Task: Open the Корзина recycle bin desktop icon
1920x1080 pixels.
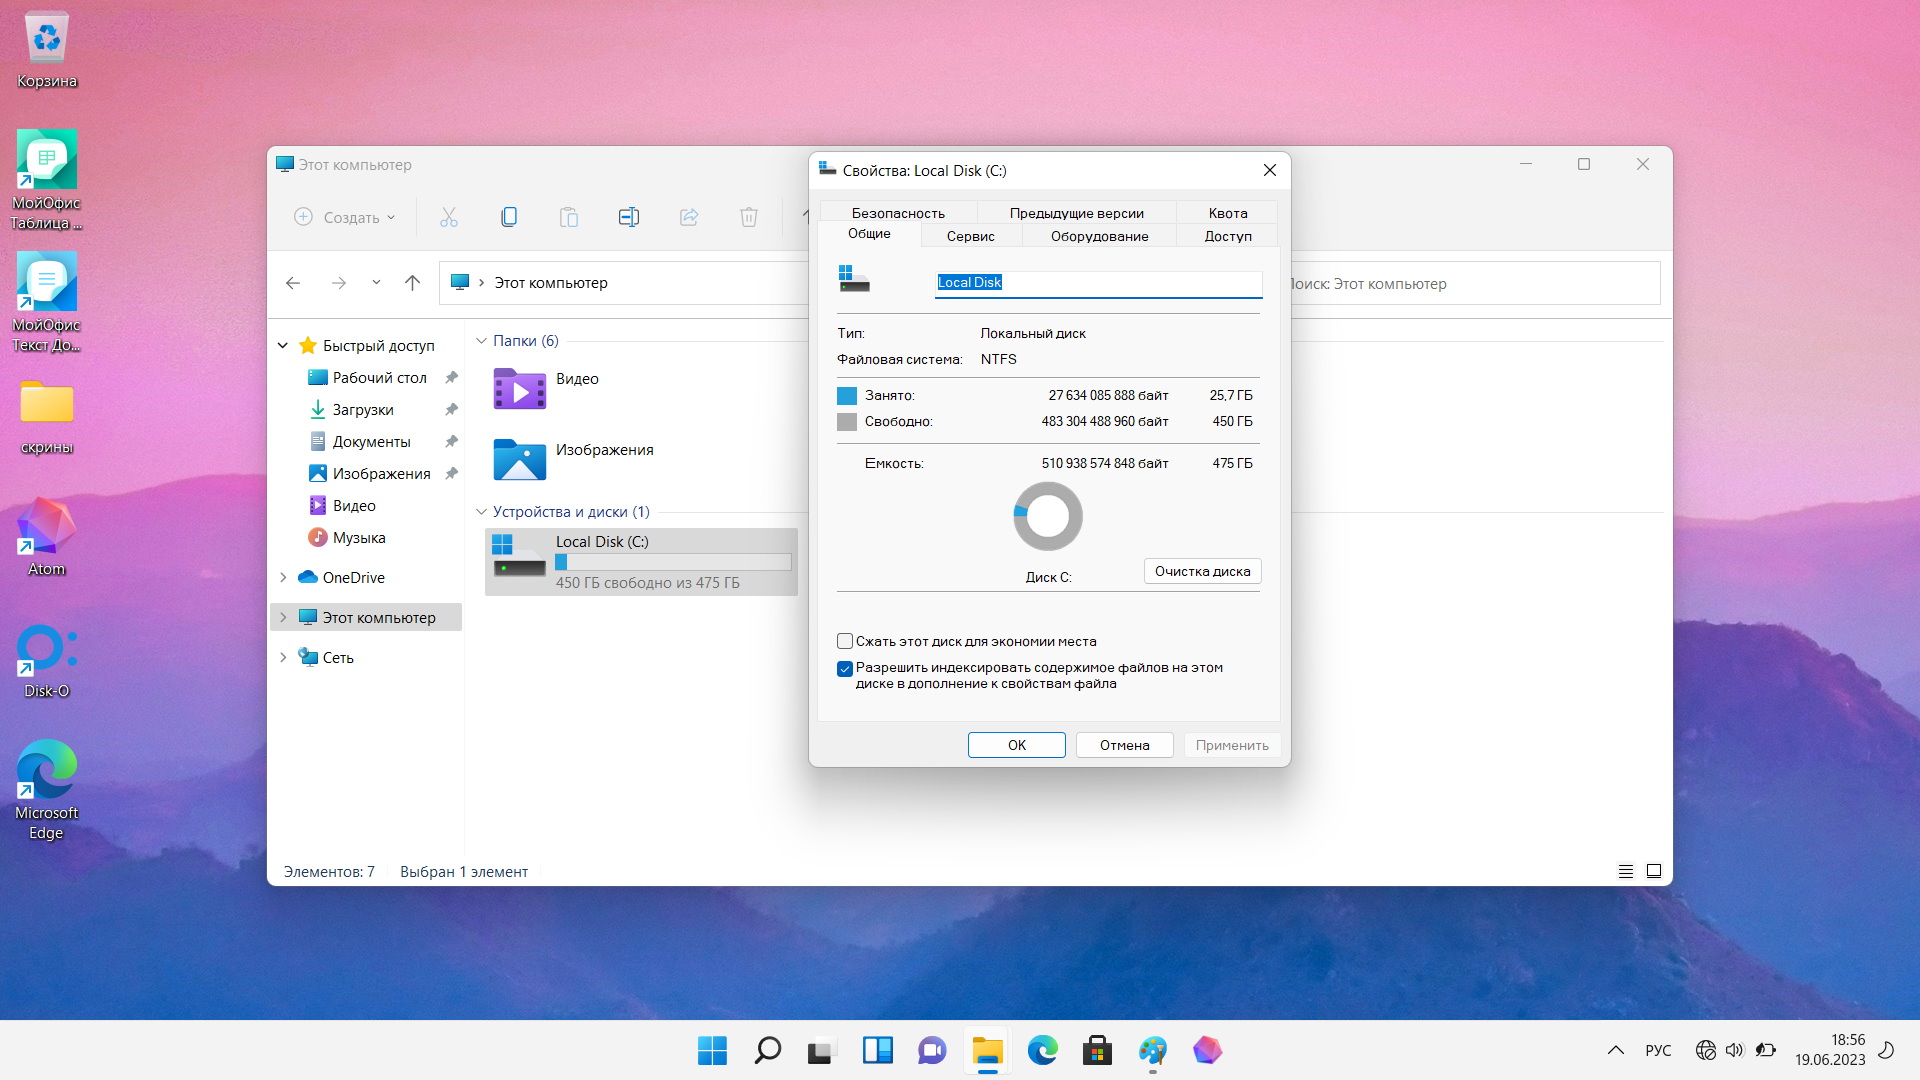Action: pos(47,50)
